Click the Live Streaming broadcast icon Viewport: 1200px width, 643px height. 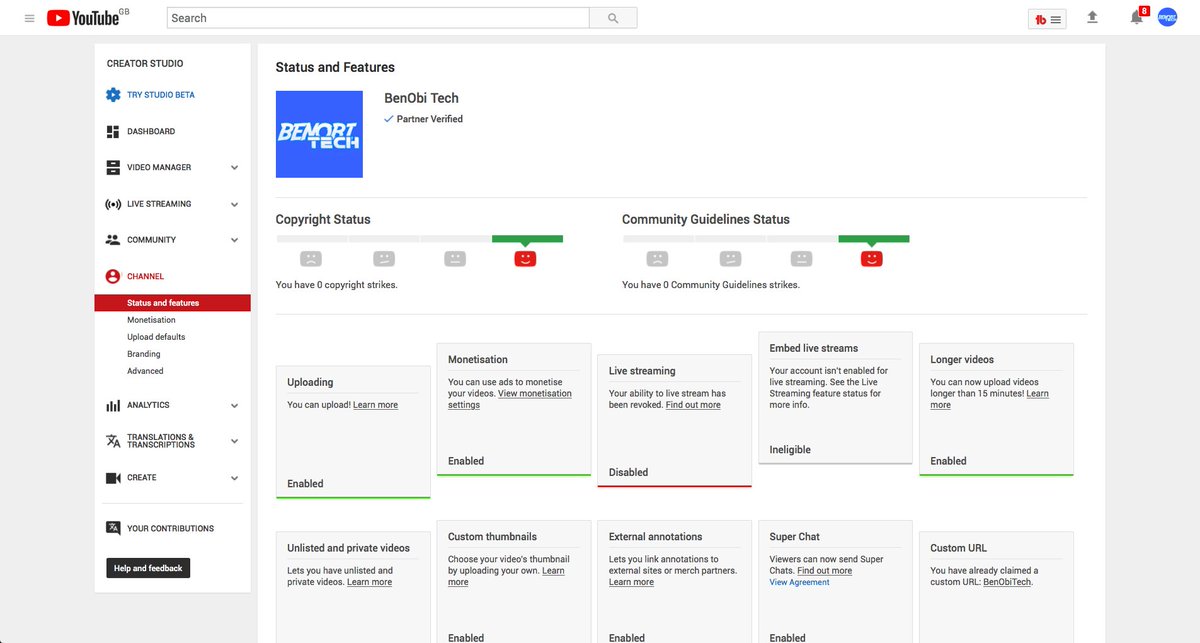click(113, 204)
